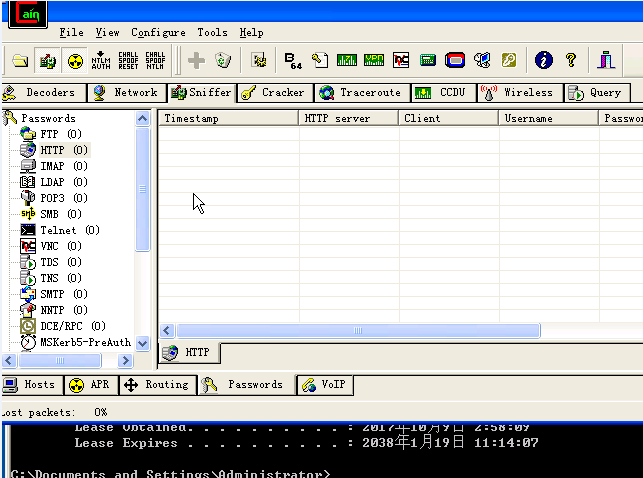Select POP3 (0) tree entry
The width and height of the screenshot is (643, 478).
pos(64,198)
